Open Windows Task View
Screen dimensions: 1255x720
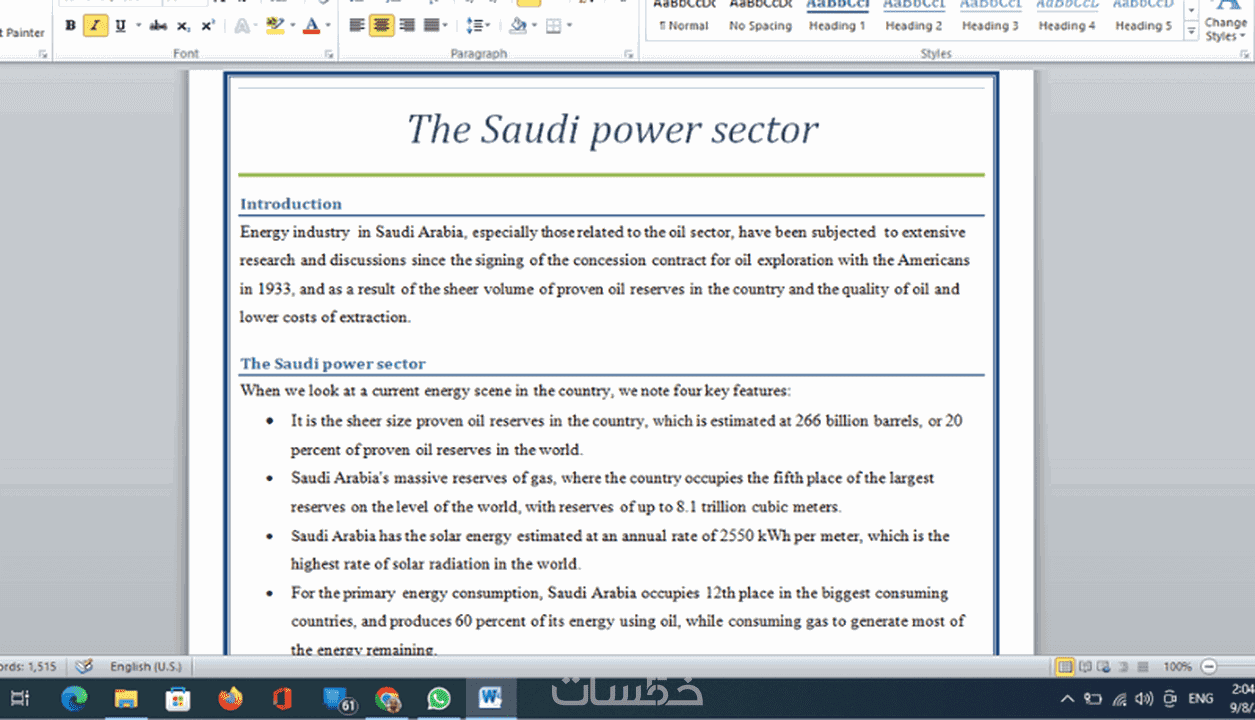coord(19,698)
